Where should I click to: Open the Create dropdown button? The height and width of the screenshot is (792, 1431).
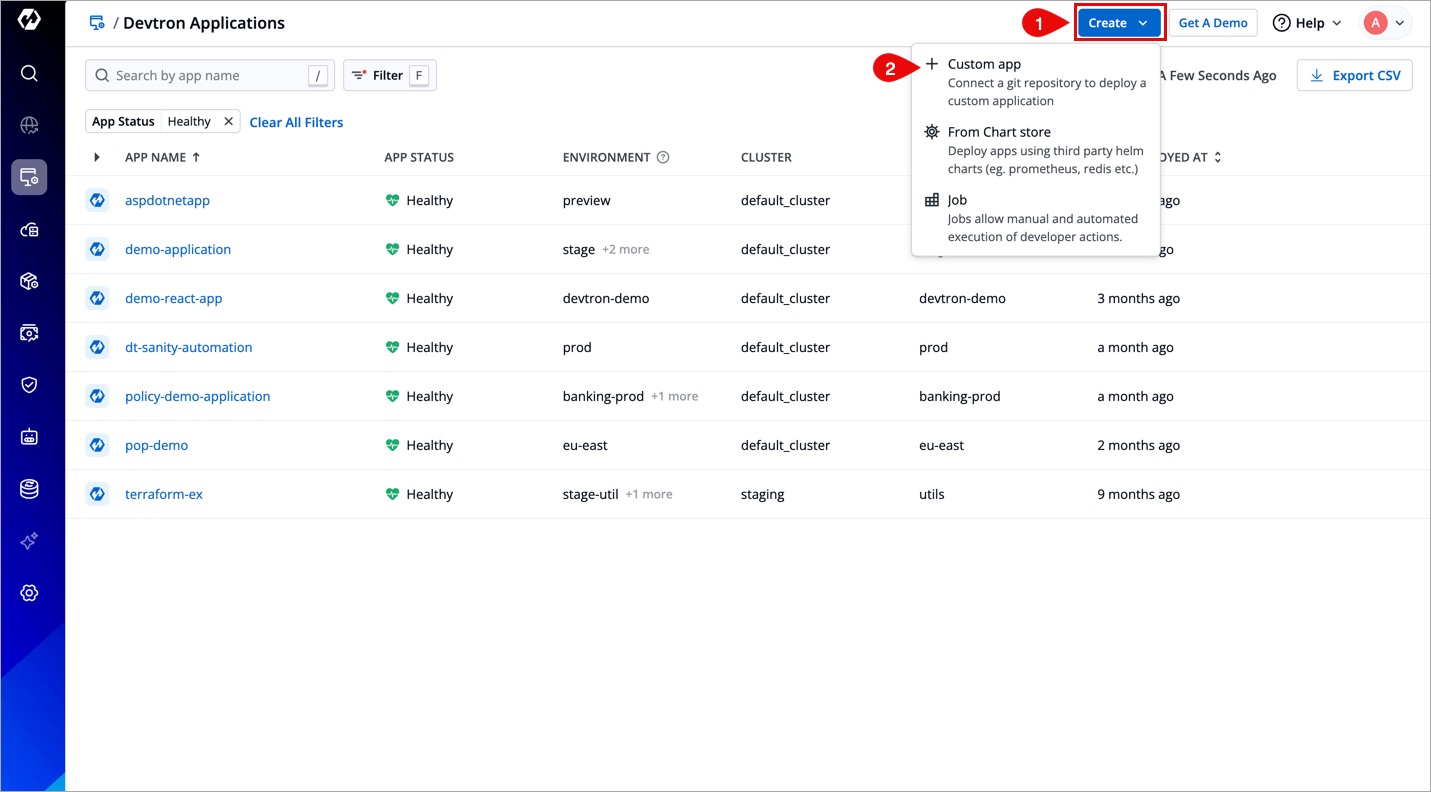(x=1118, y=23)
